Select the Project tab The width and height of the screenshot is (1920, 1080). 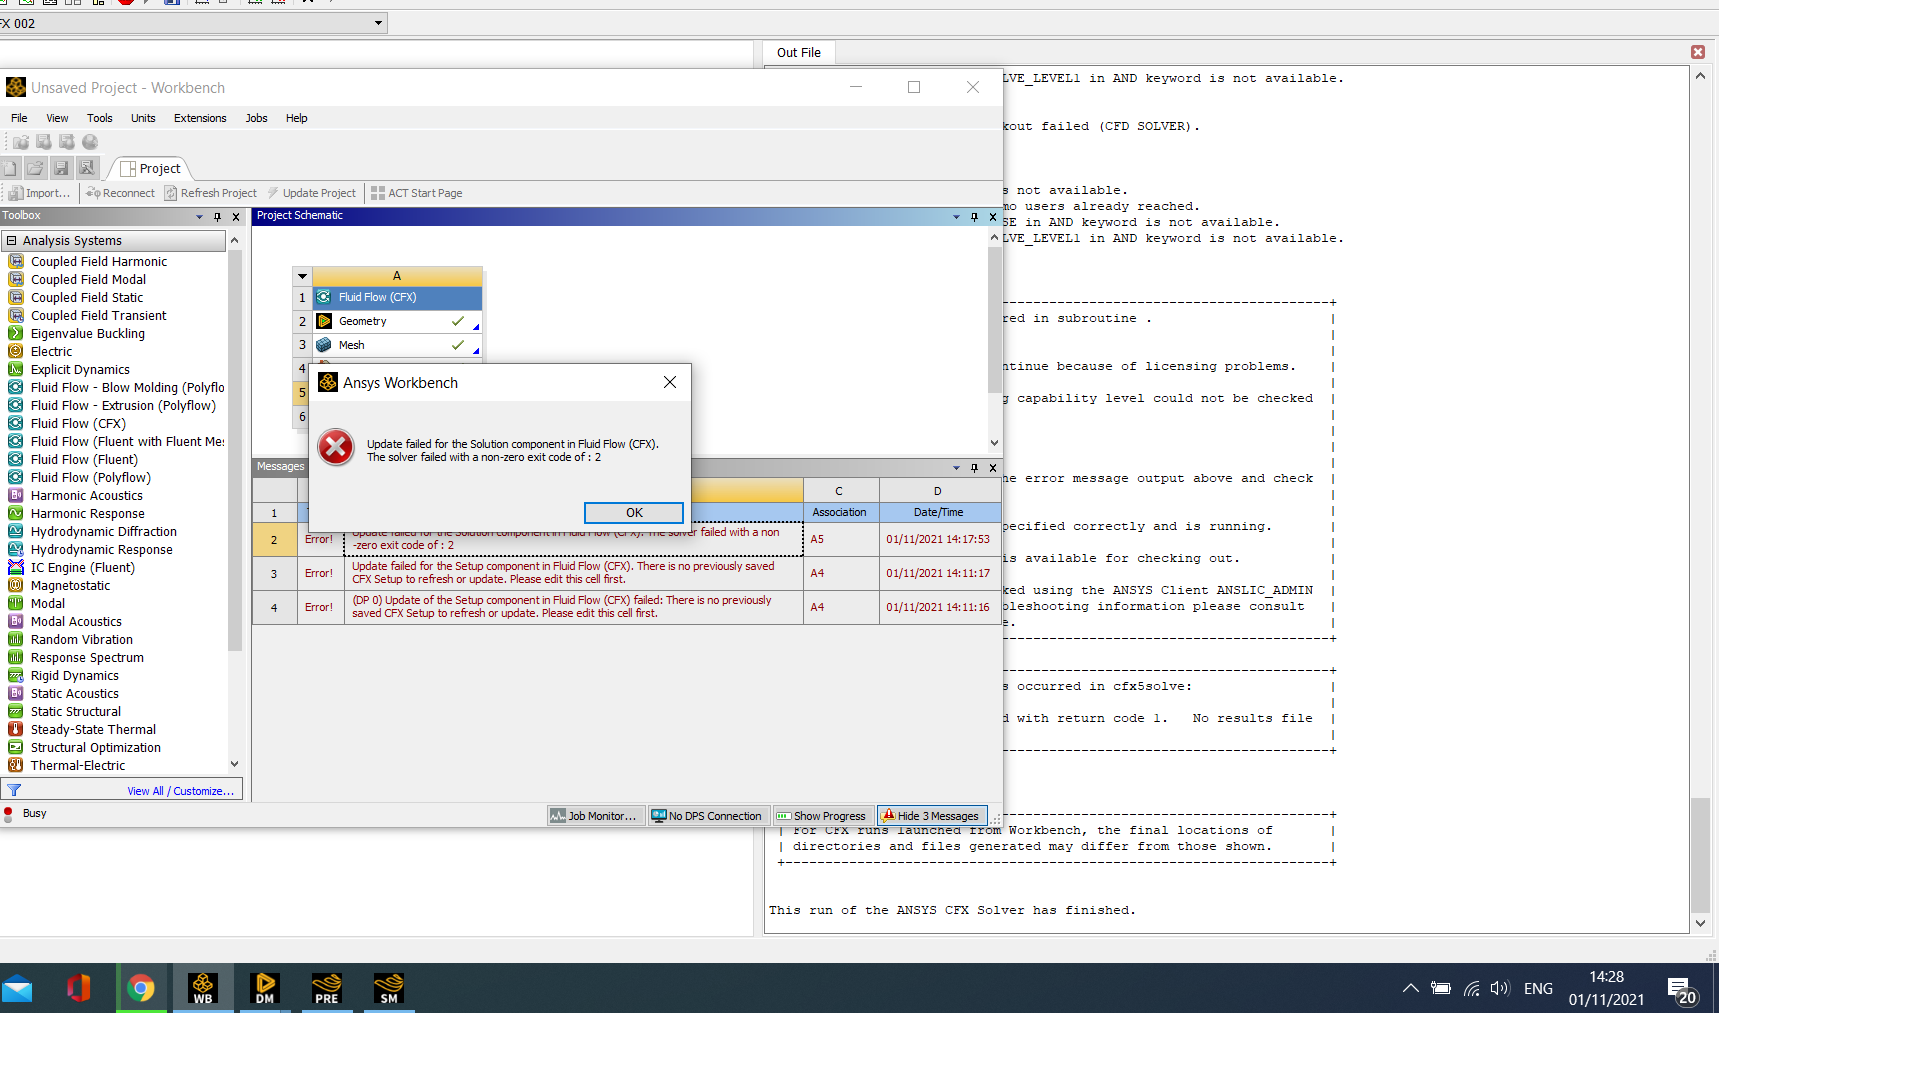click(150, 168)
